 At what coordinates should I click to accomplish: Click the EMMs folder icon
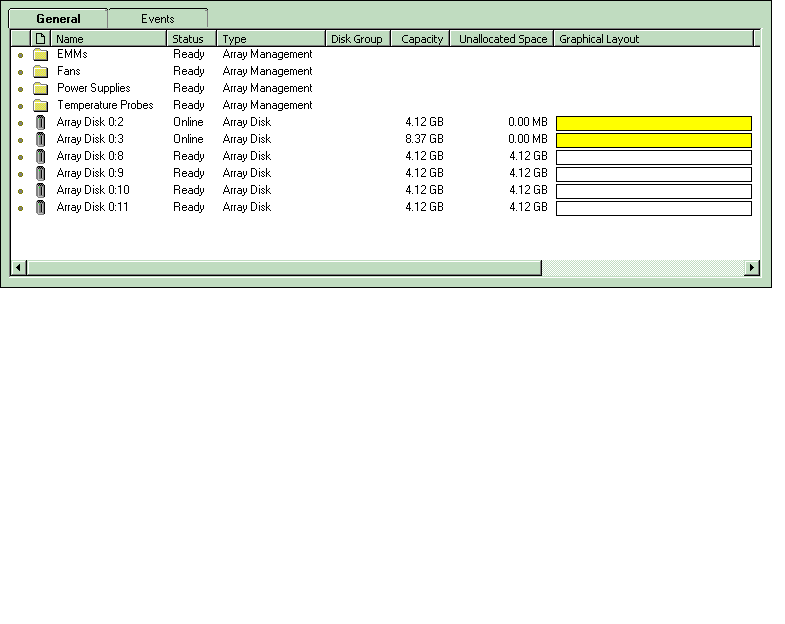(x=40, y=55)
